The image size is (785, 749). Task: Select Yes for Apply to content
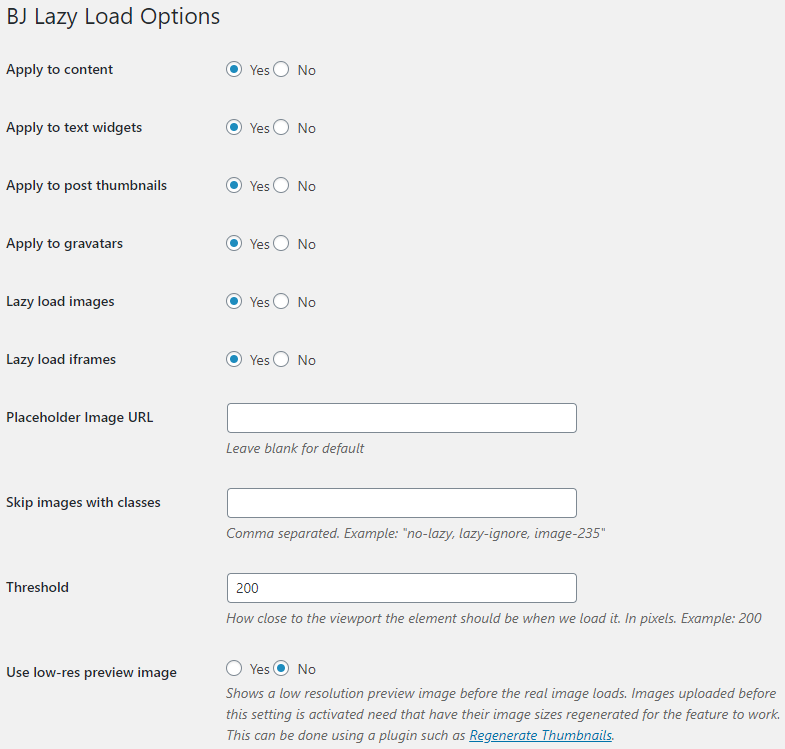[x=235, y=70]
